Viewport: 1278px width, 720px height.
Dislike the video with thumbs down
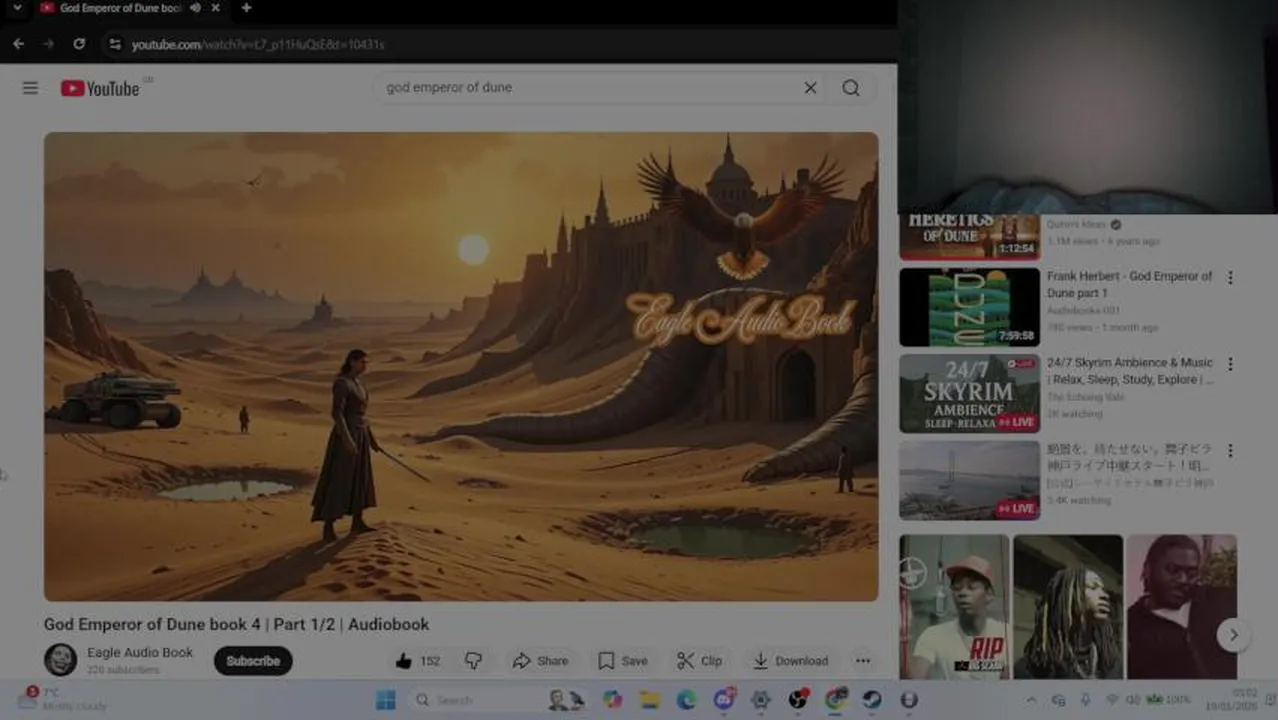tap(473, 661)
